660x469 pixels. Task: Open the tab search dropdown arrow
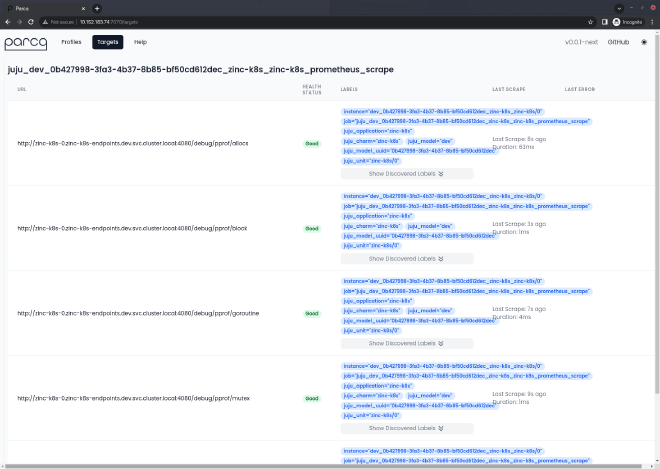click(x=619, y=7)
